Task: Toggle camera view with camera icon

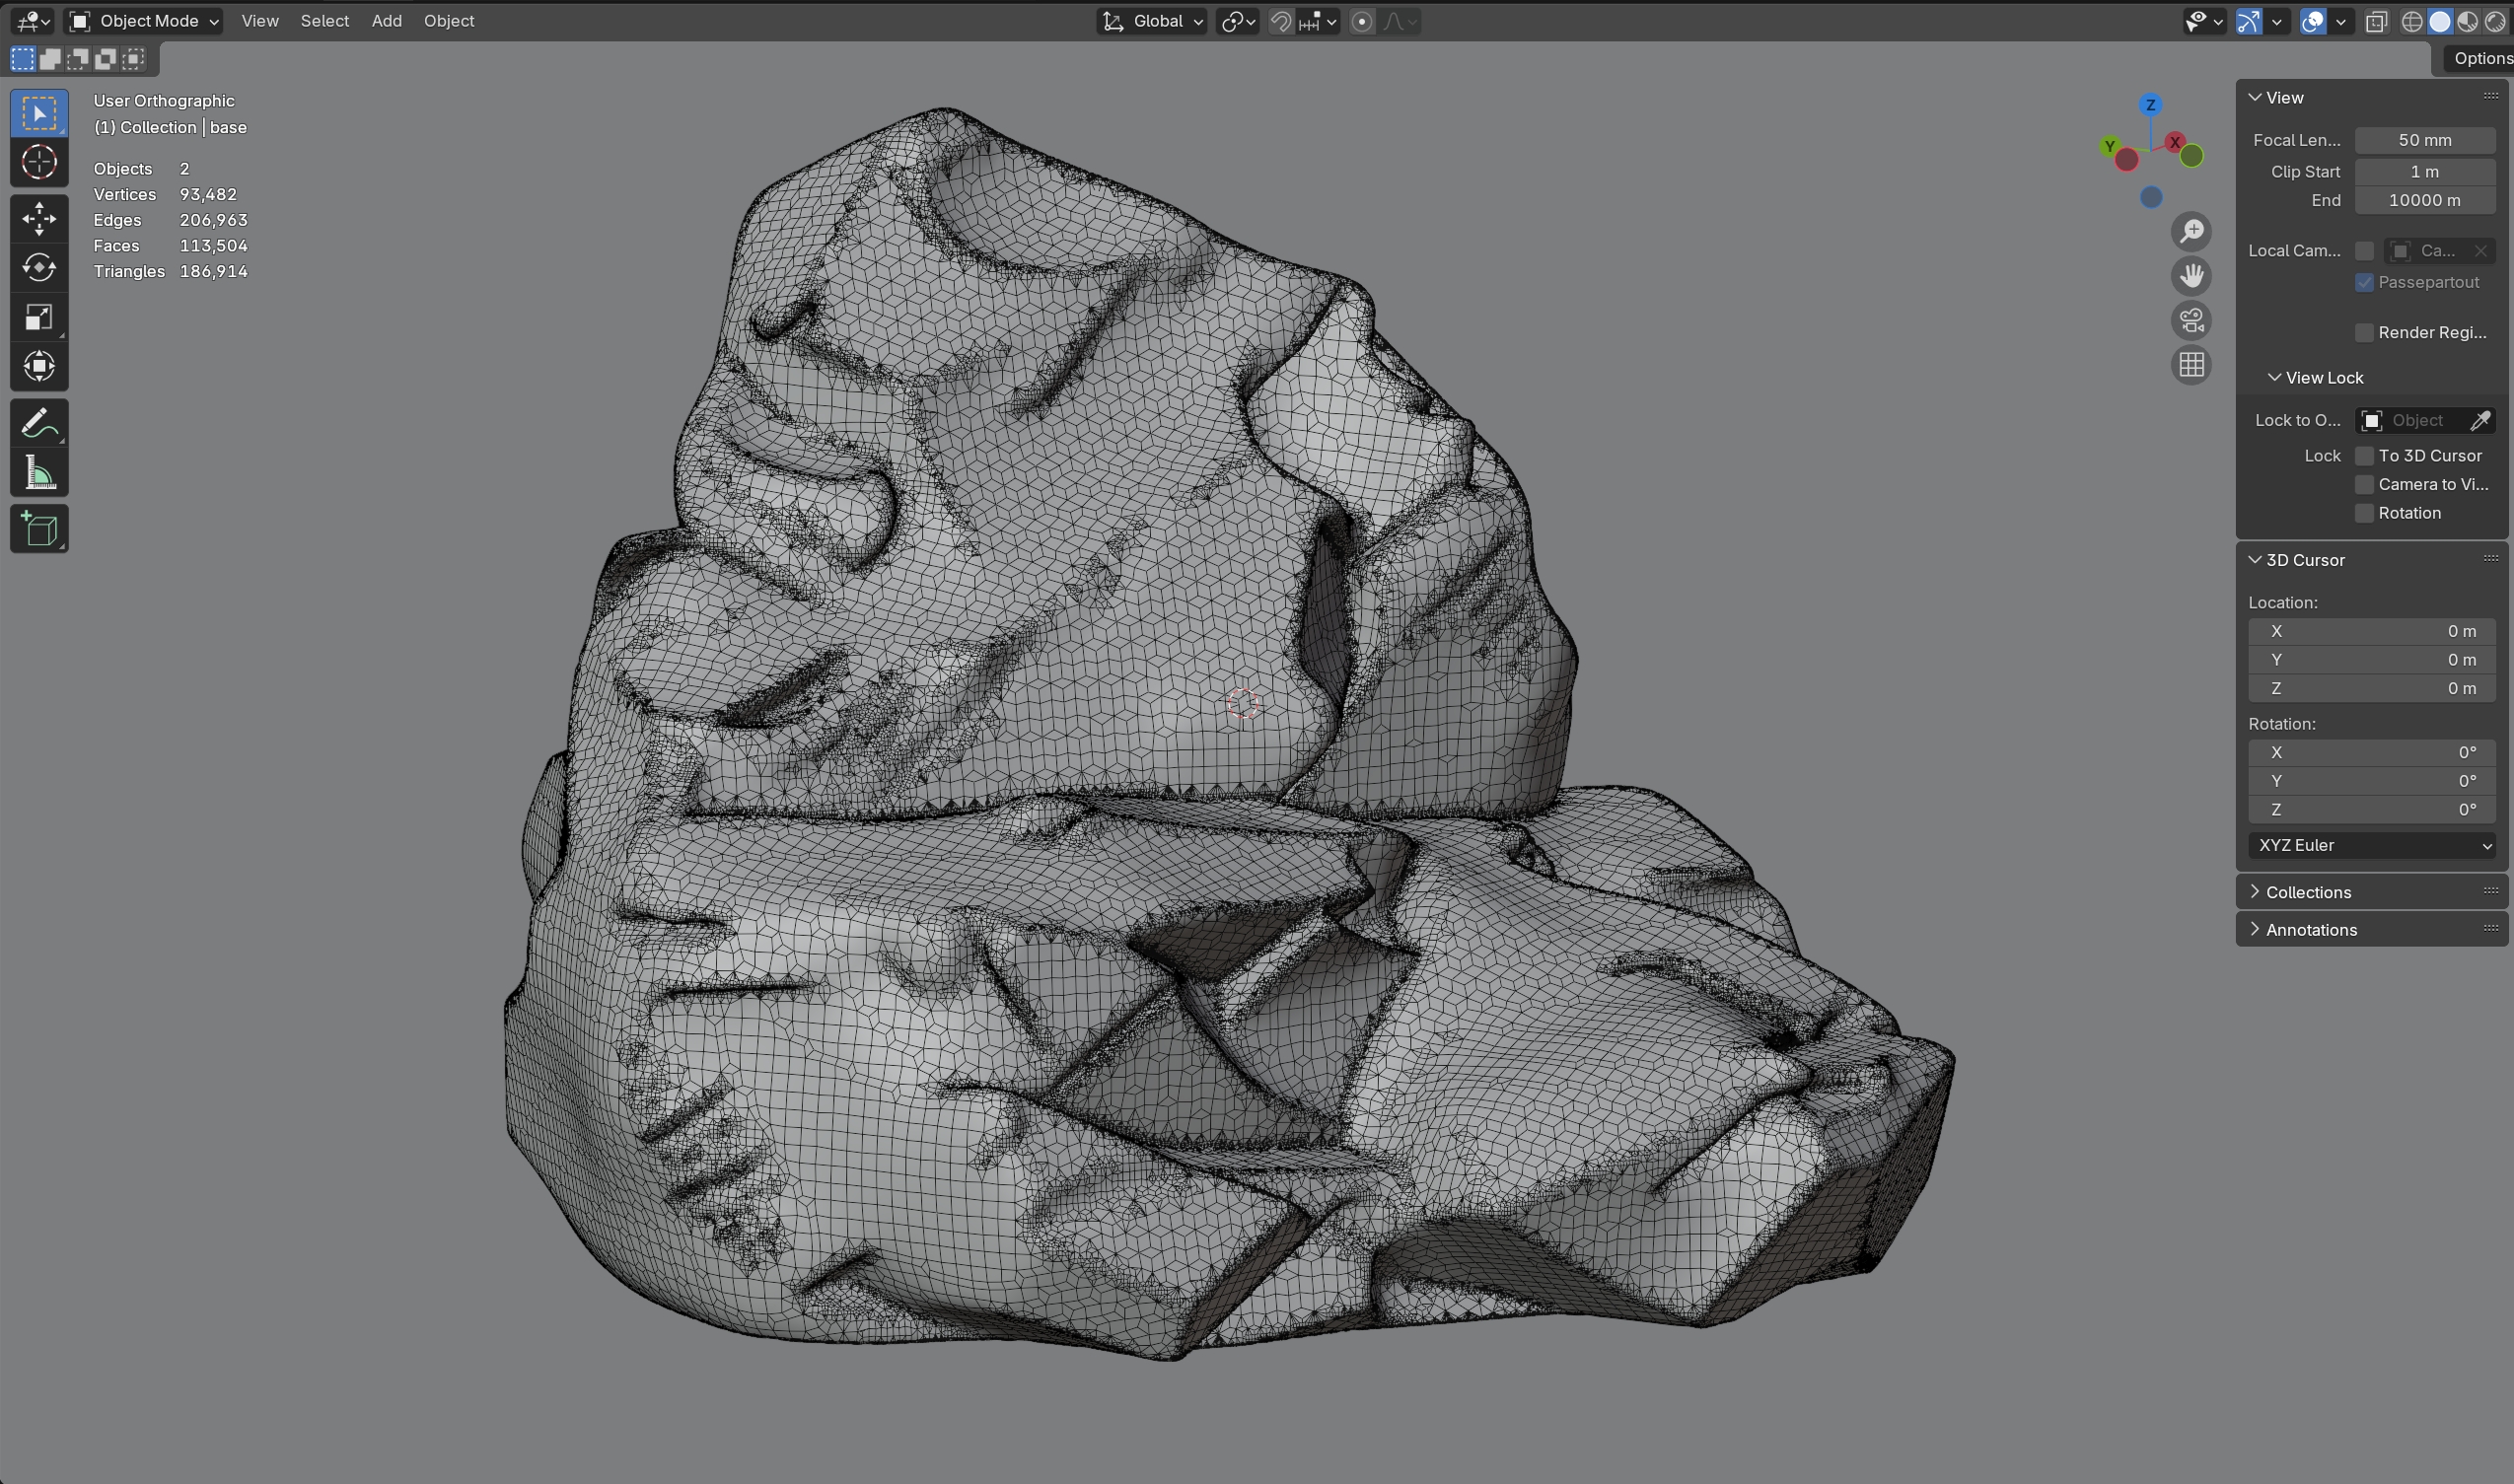Action: click(2191, 321)
